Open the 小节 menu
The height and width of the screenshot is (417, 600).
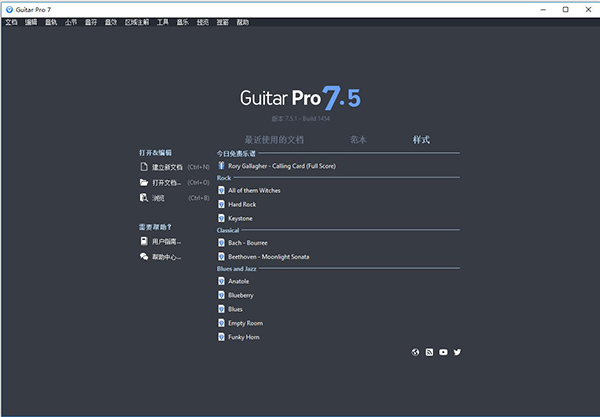tap(71, 22)
